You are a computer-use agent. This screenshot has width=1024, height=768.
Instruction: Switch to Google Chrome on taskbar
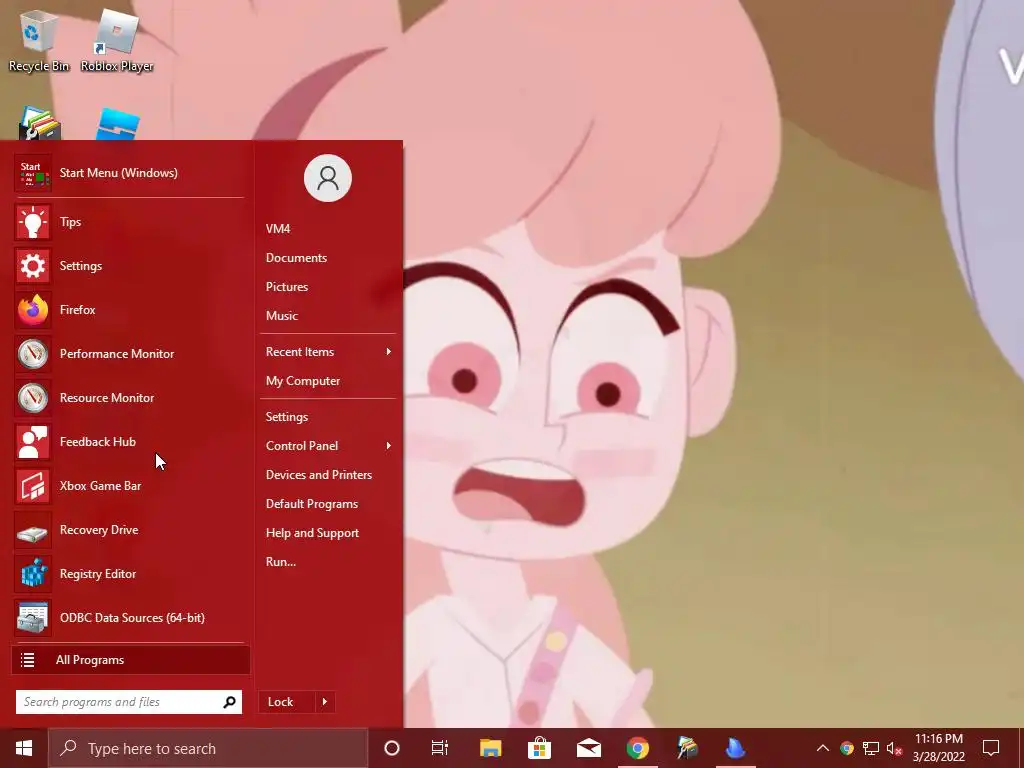(x=638, y=748)
